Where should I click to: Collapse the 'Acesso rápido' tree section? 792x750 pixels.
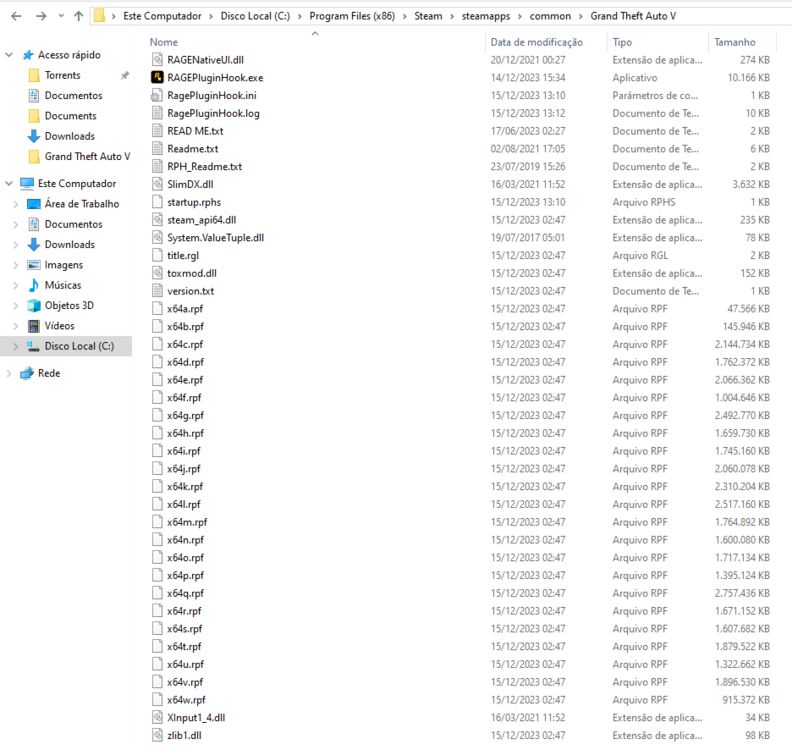9,55
